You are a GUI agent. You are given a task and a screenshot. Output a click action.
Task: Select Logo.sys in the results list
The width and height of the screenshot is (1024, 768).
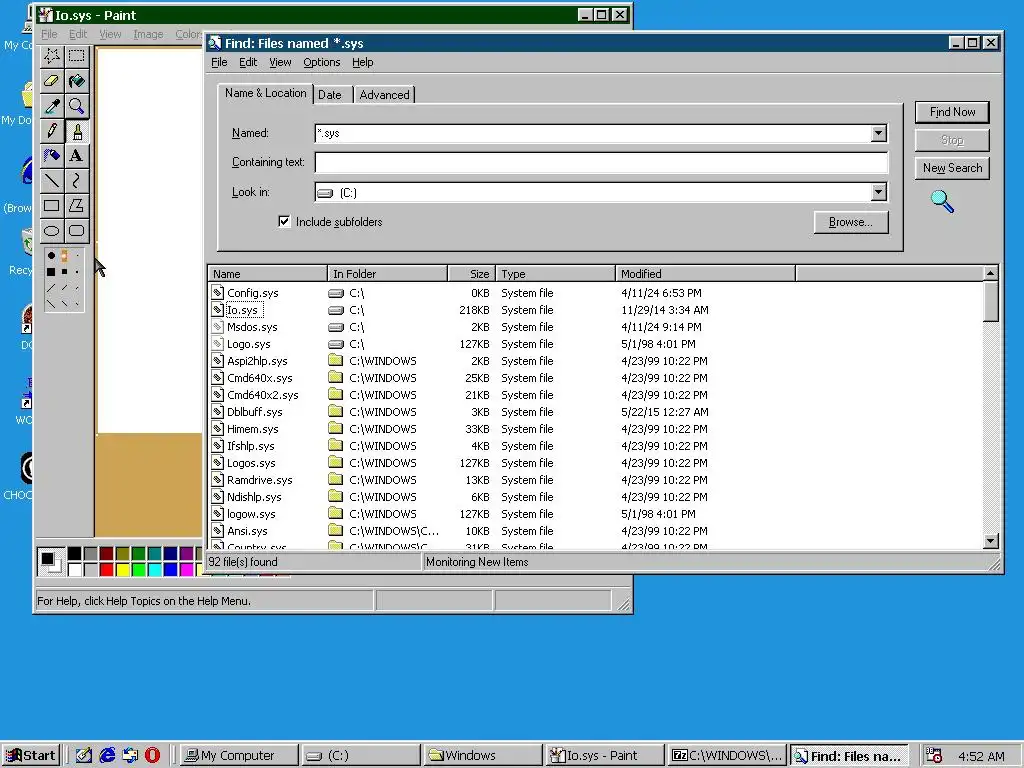click(x=249, y=344)
